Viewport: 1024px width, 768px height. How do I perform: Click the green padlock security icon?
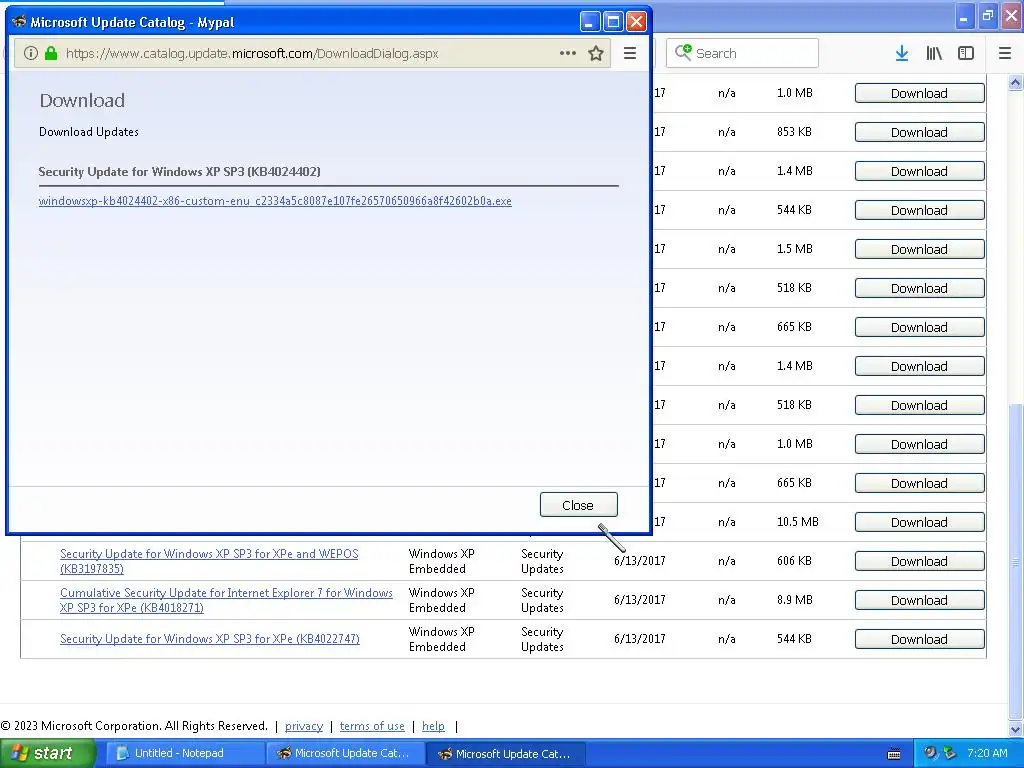coord(51,54)
